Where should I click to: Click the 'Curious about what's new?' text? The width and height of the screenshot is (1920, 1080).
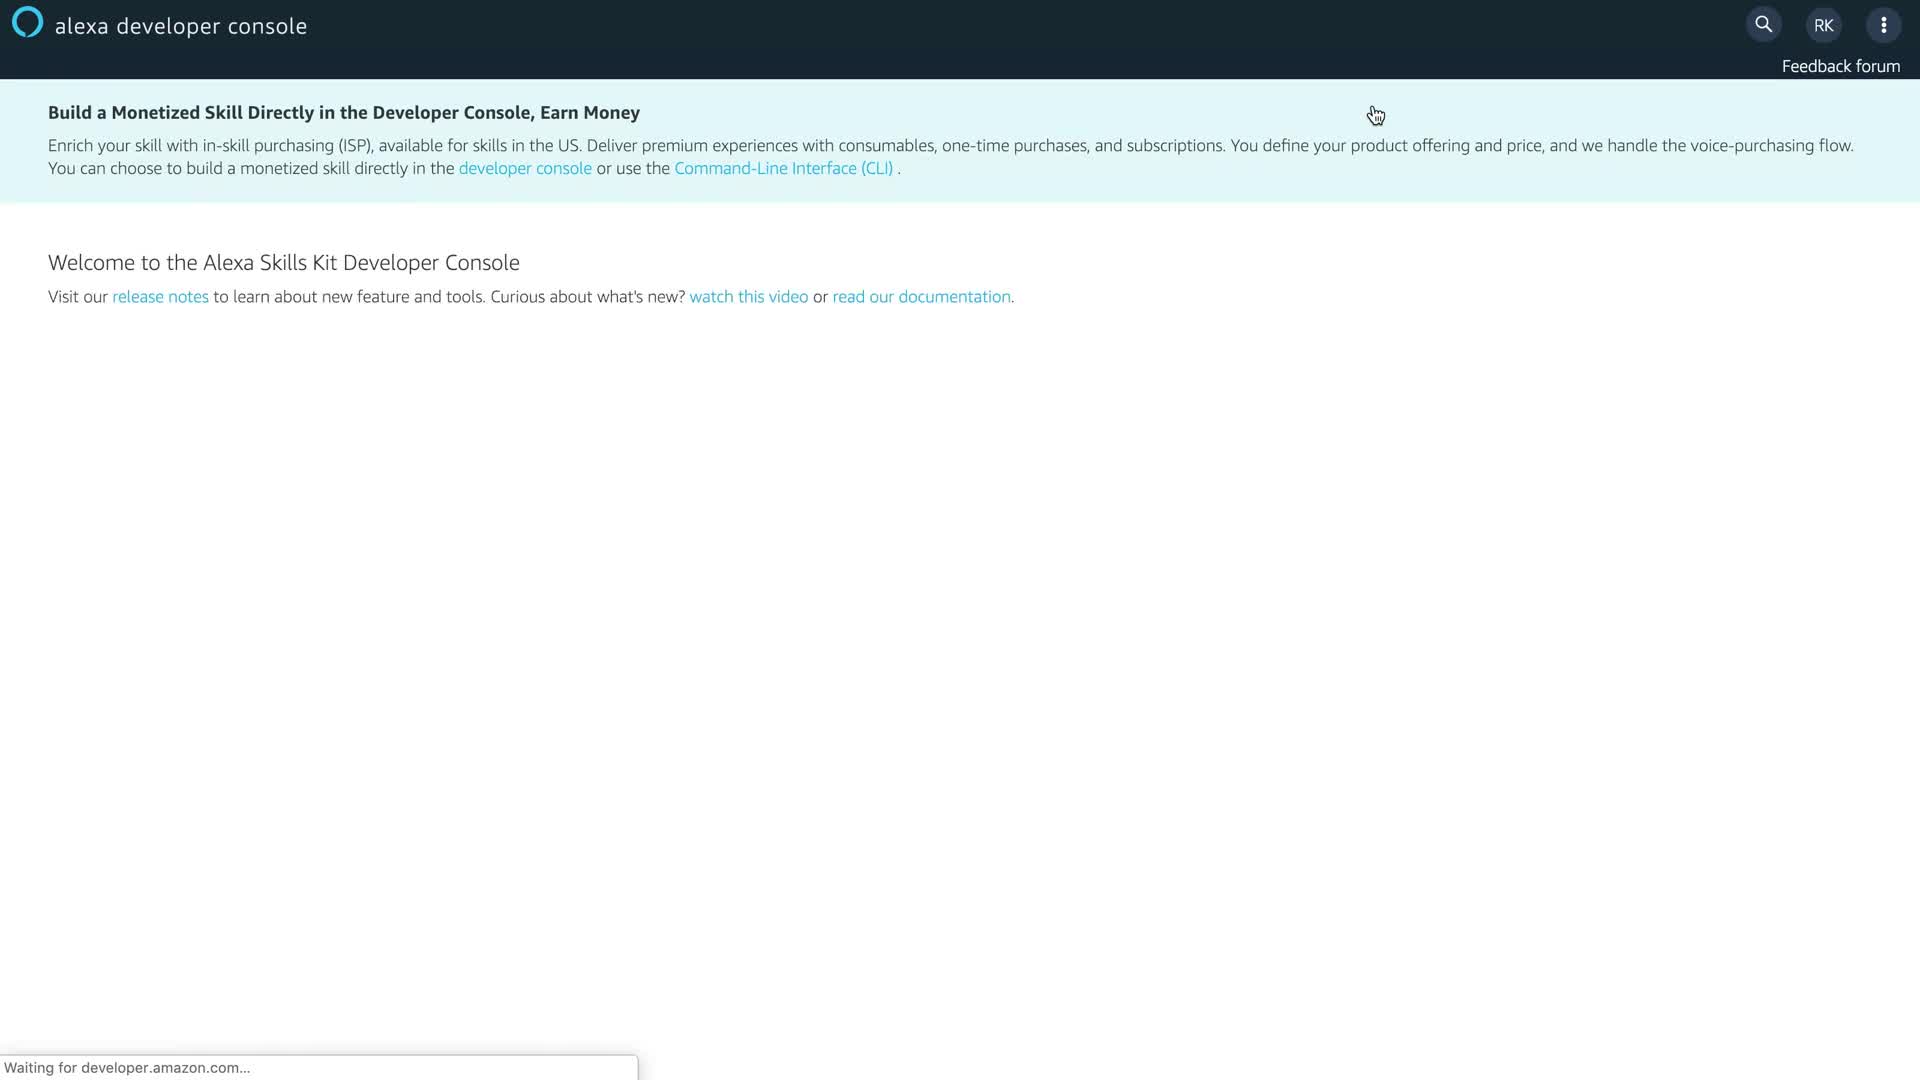[x=587, y=297]
